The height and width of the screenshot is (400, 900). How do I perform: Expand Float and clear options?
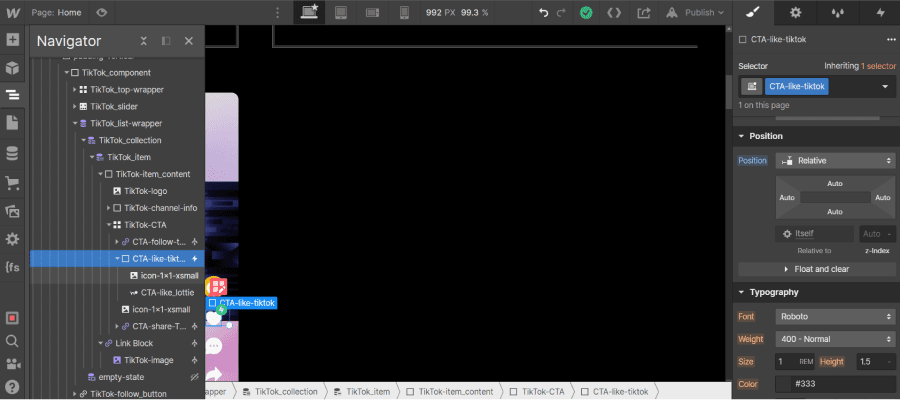pos(817,269)
